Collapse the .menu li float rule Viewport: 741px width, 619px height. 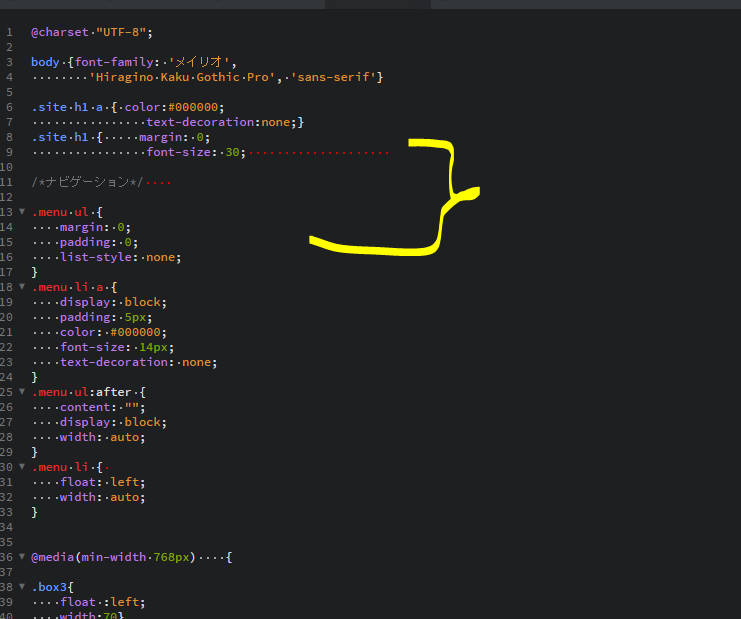tap(22, 467)
